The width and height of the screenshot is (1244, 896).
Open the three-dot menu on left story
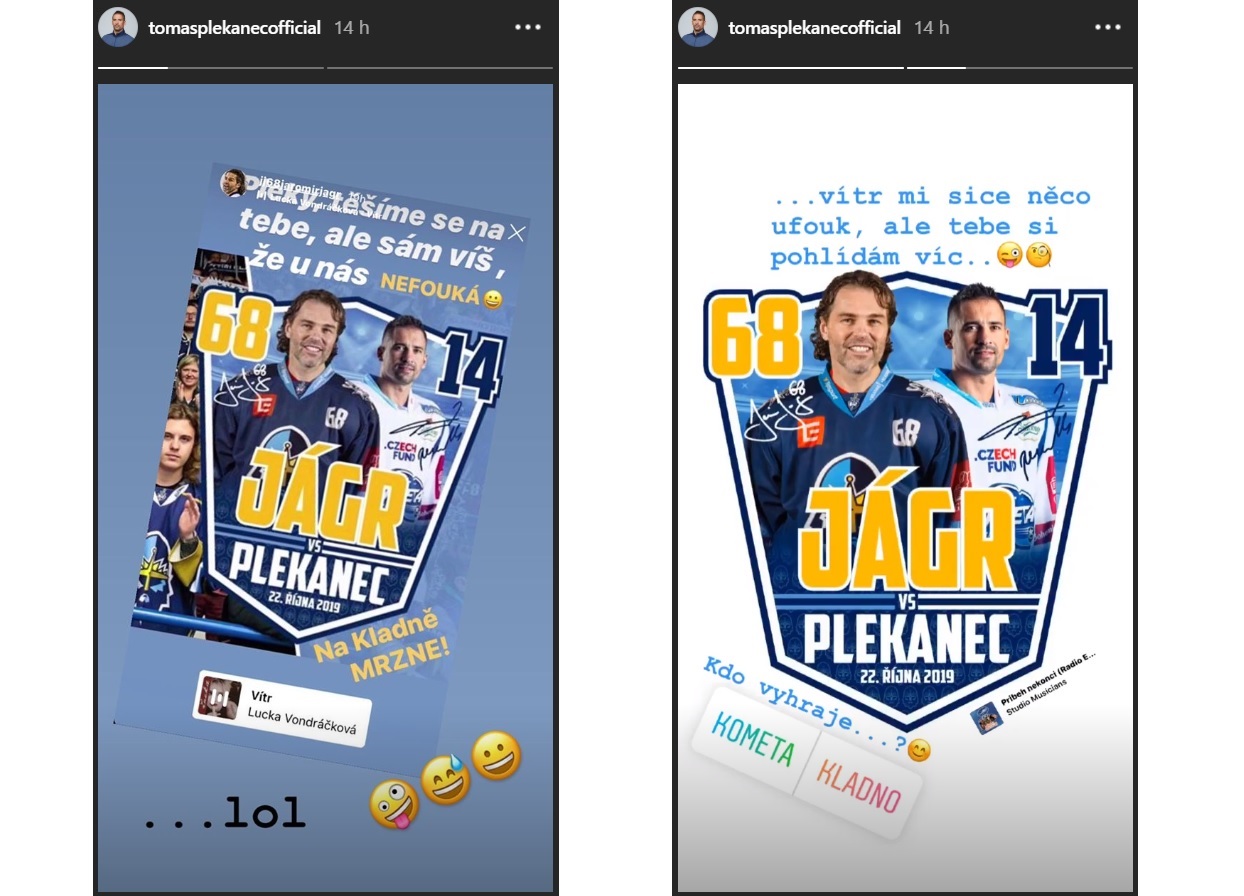[528, 28]
